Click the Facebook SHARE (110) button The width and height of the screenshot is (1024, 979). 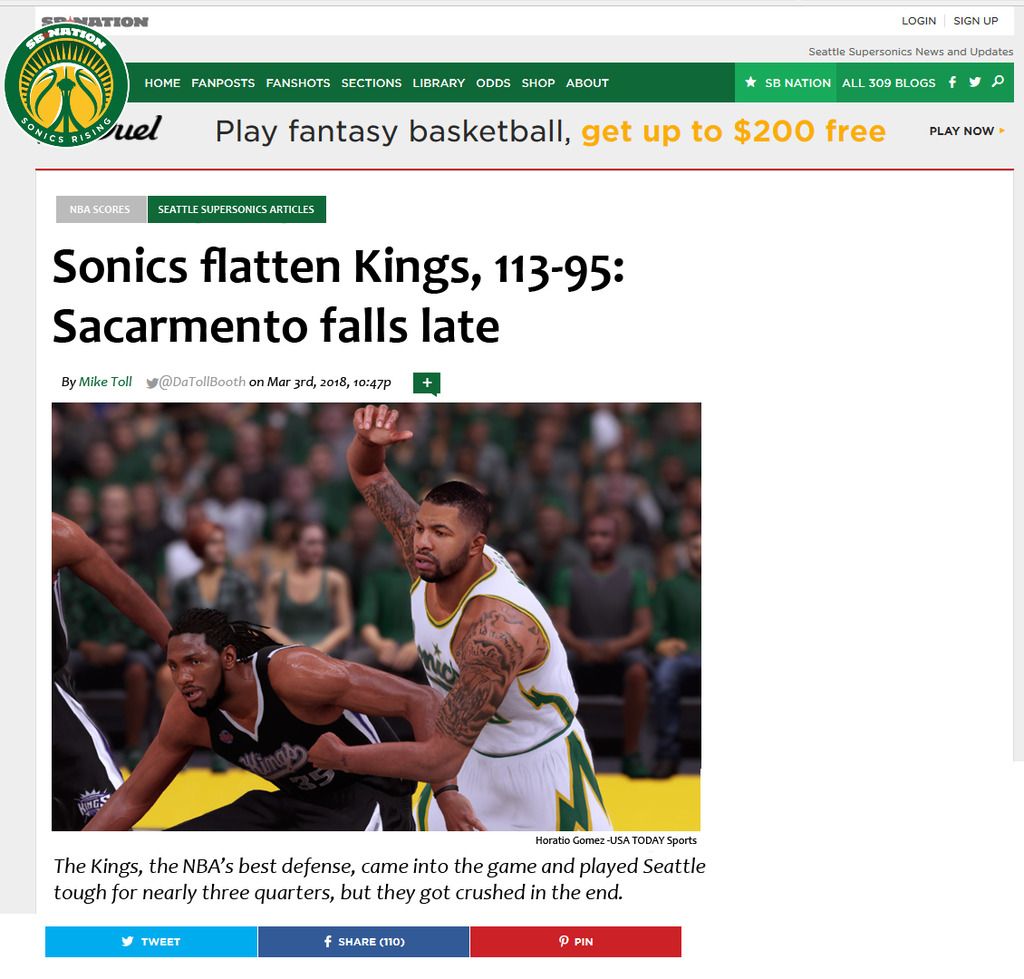point(363,941)
